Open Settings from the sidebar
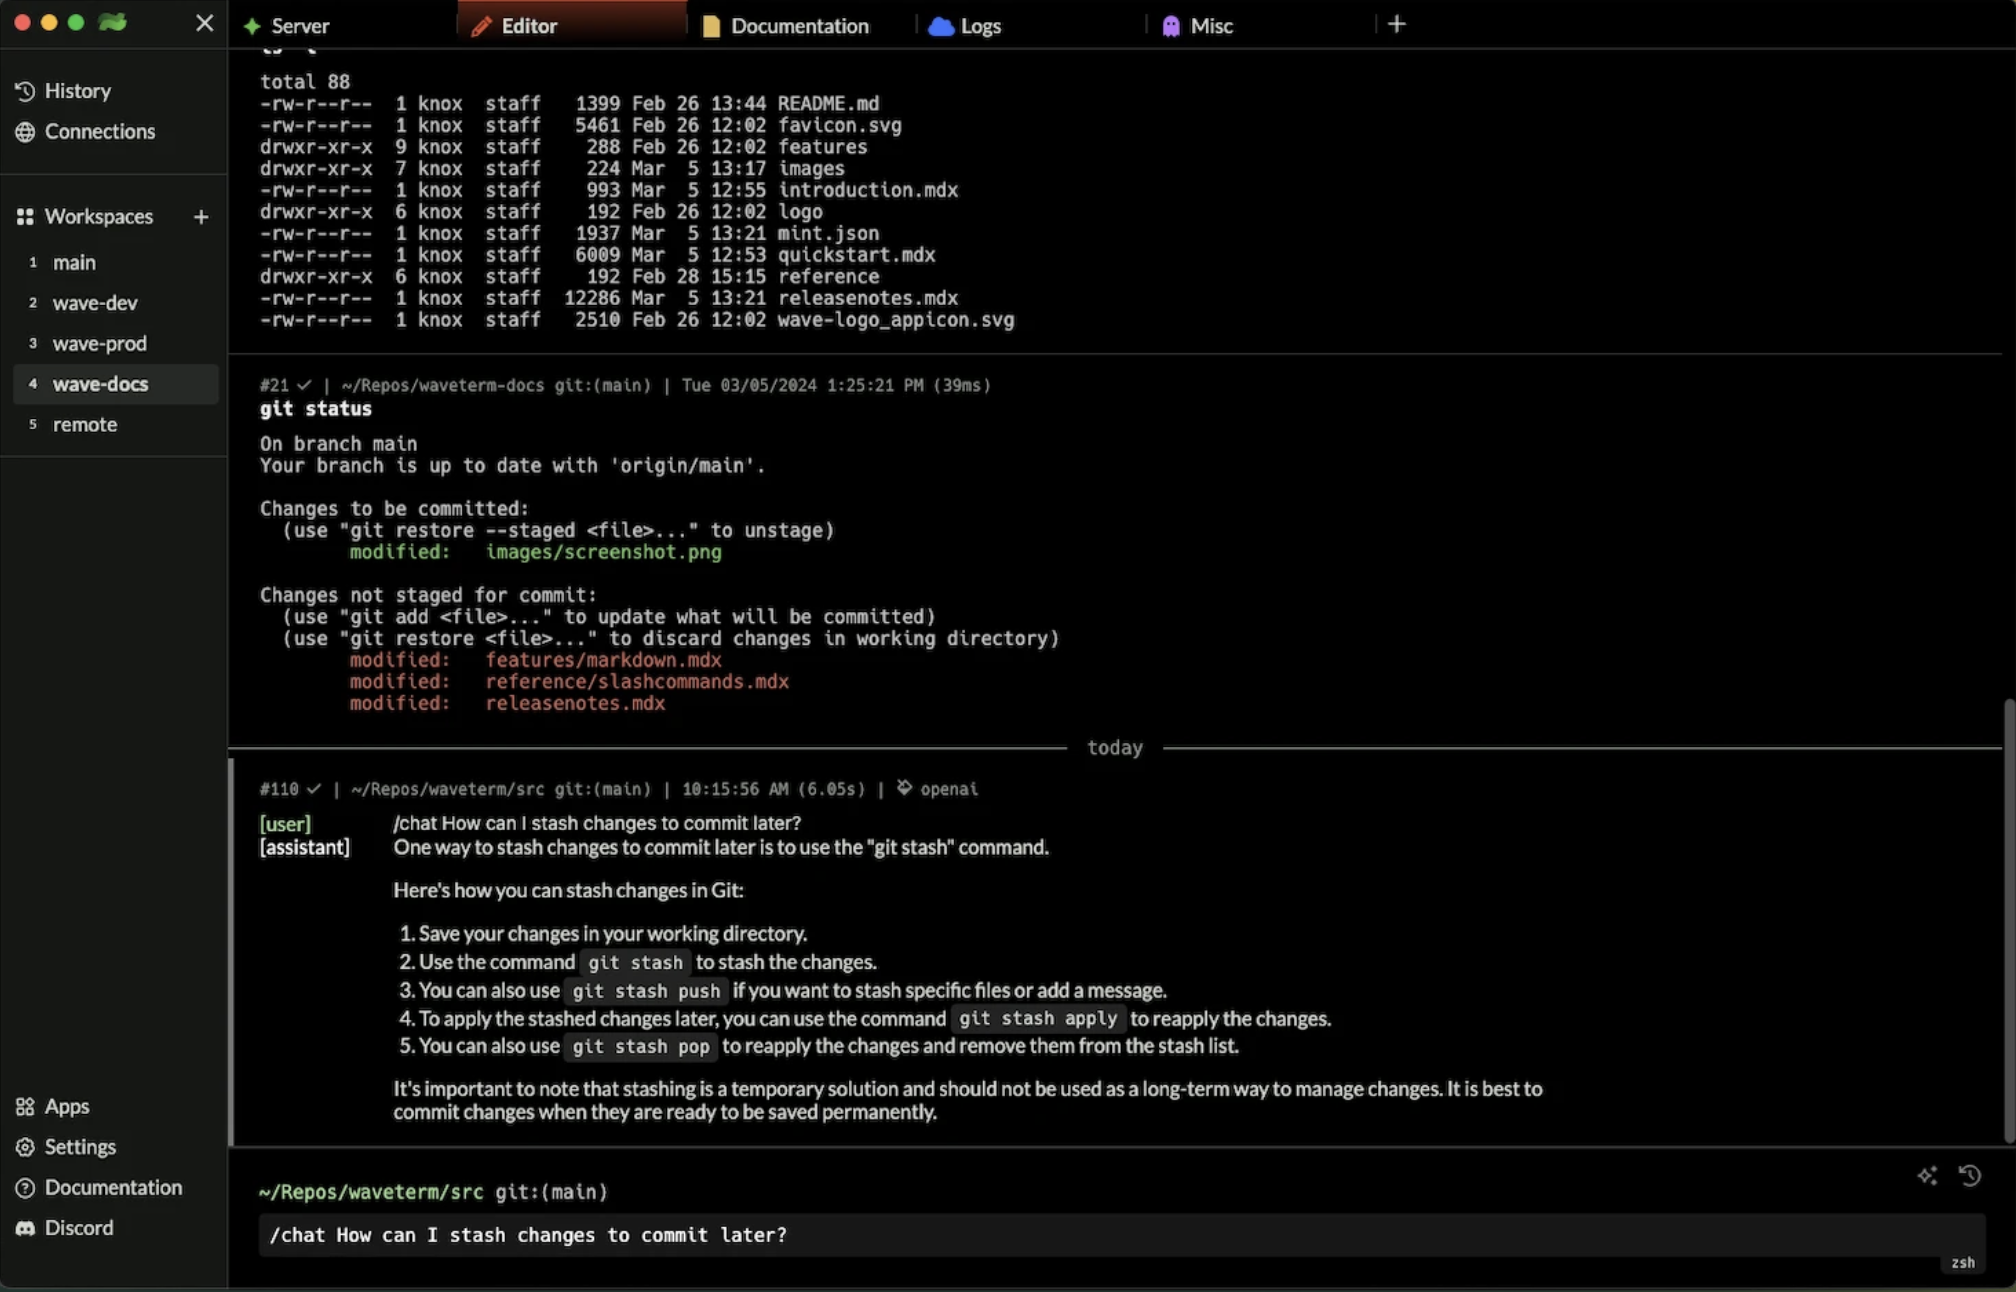Screen dimensions: 2016x1292 point(66,1147)
